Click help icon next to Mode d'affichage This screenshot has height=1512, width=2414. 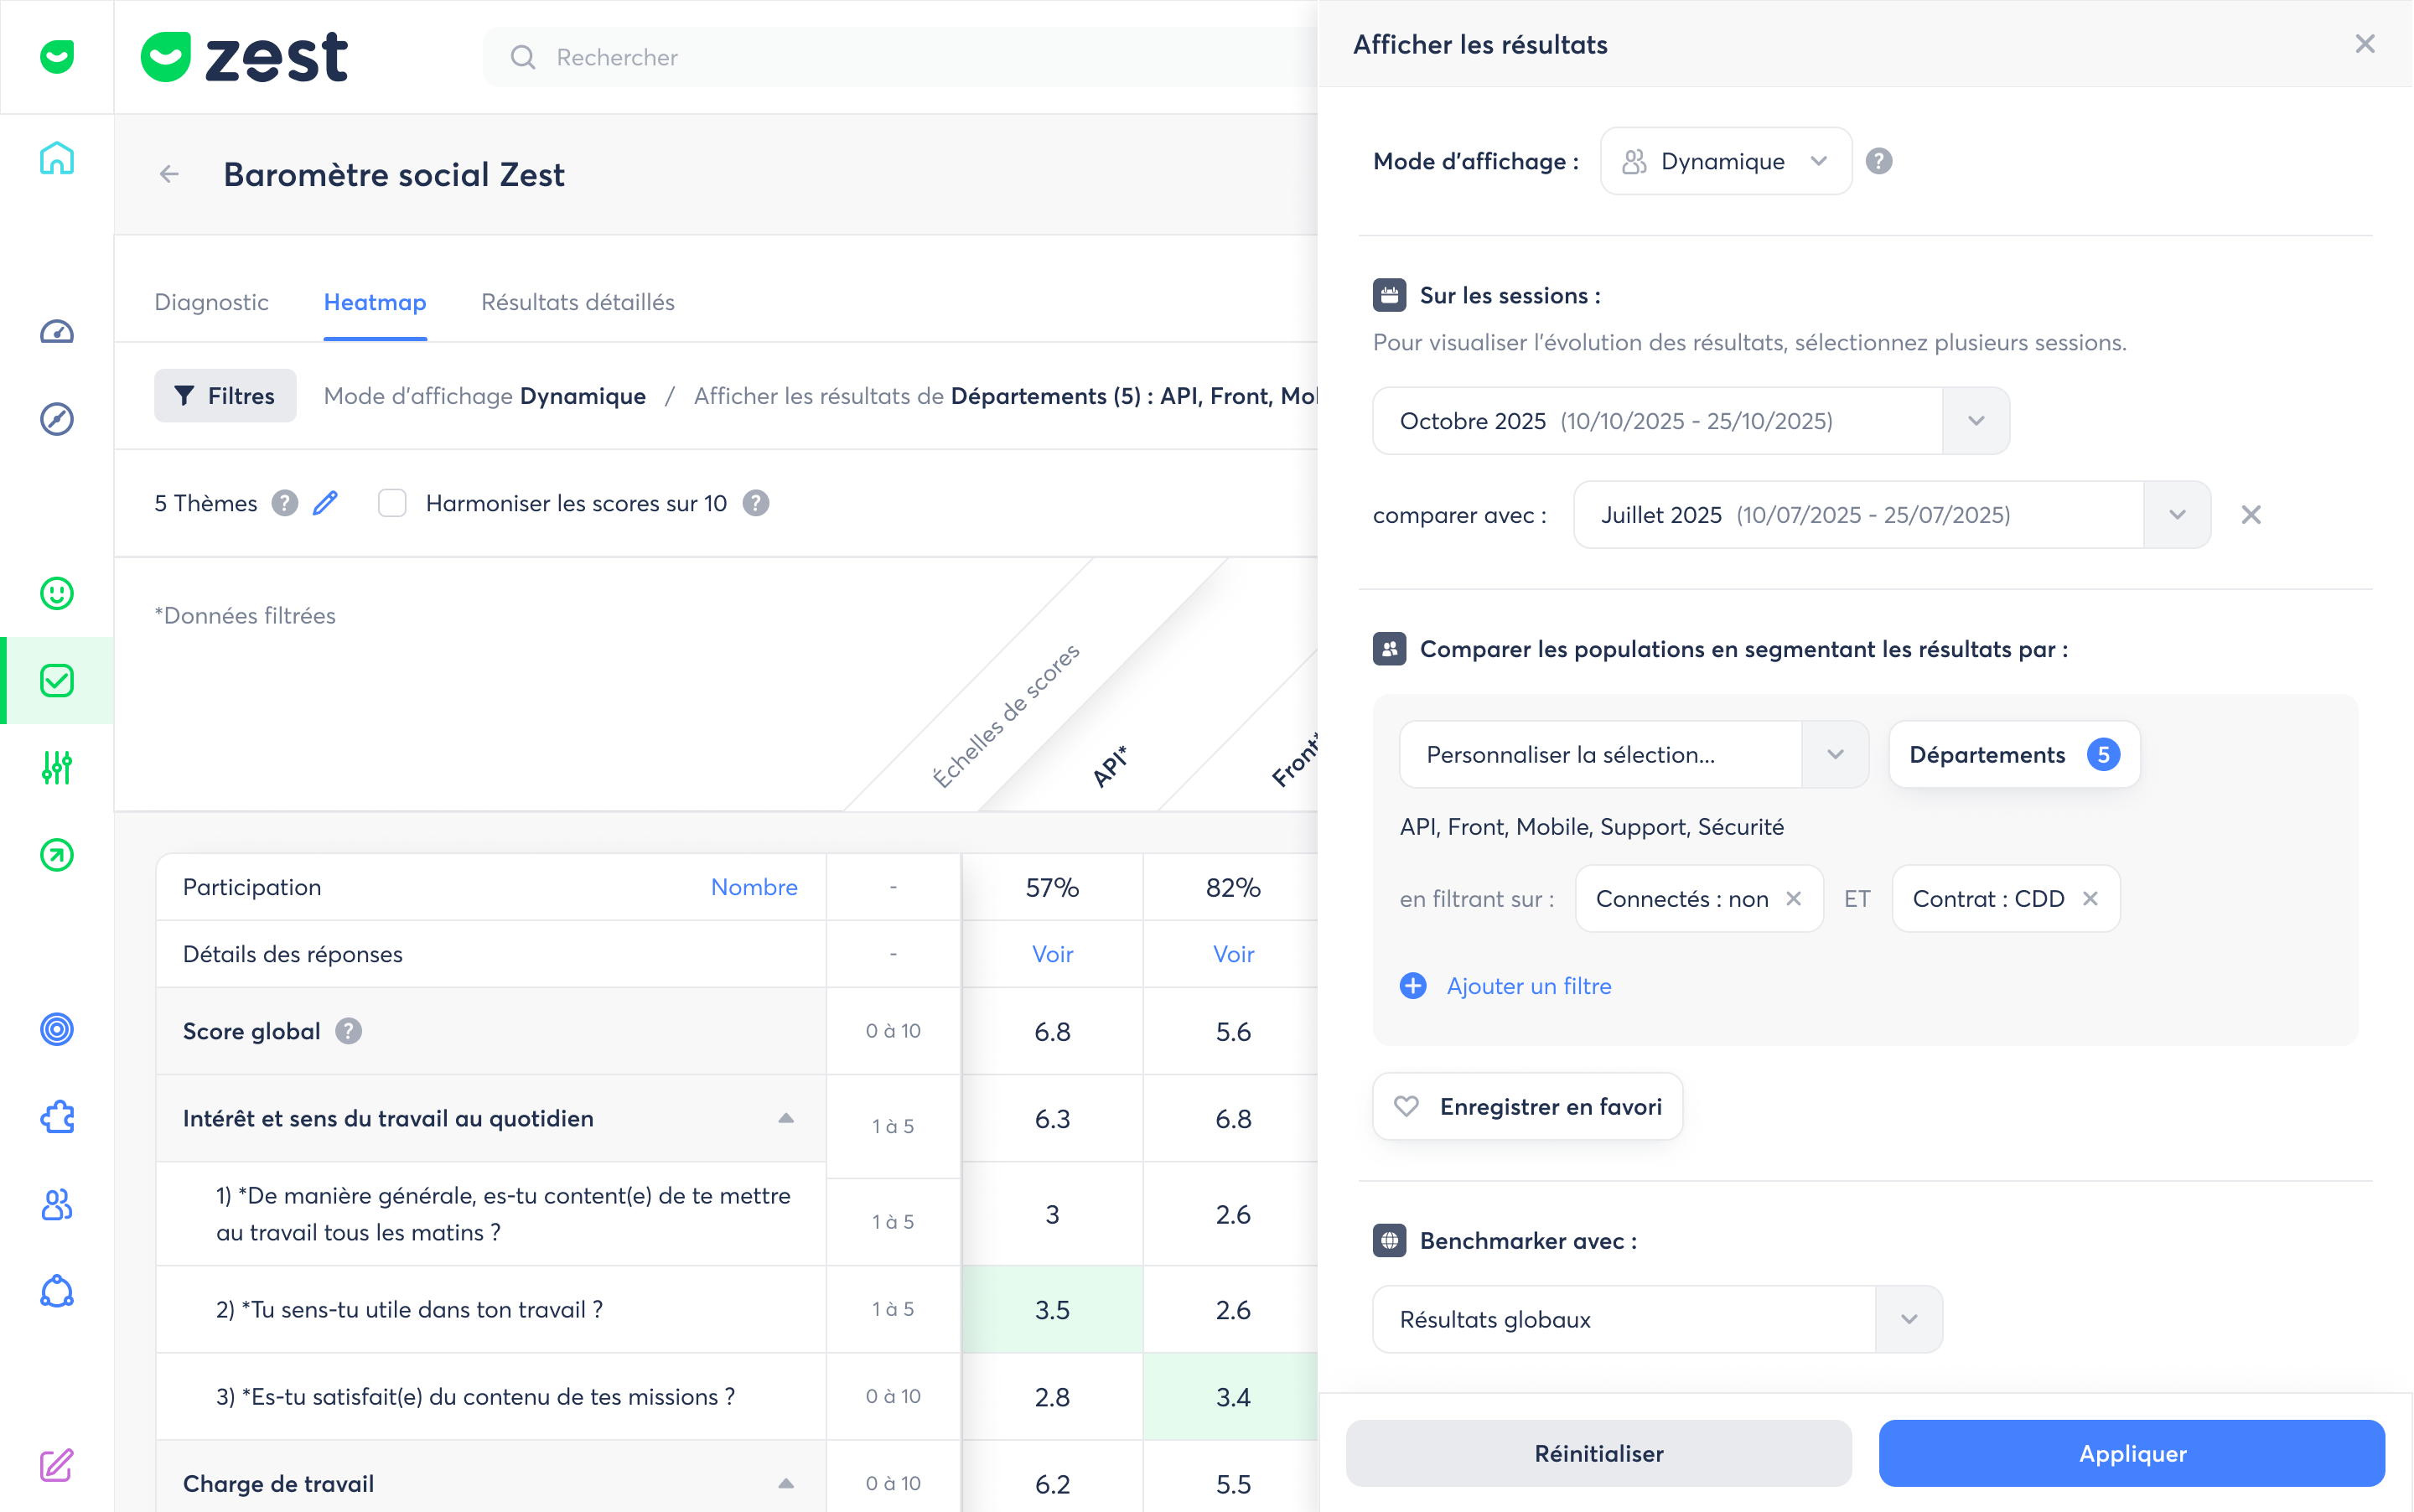[1878, 161]
